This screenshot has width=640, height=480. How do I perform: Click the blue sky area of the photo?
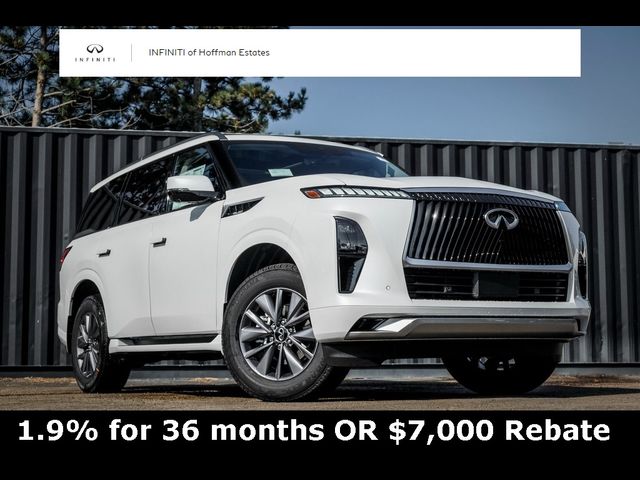pos(469,108)
